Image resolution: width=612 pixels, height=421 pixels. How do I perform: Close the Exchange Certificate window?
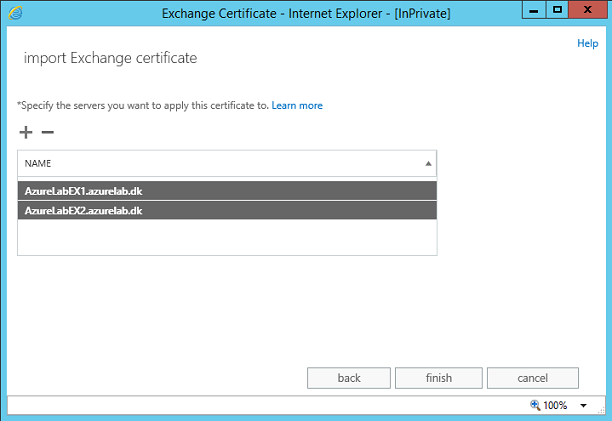point(587,10)
